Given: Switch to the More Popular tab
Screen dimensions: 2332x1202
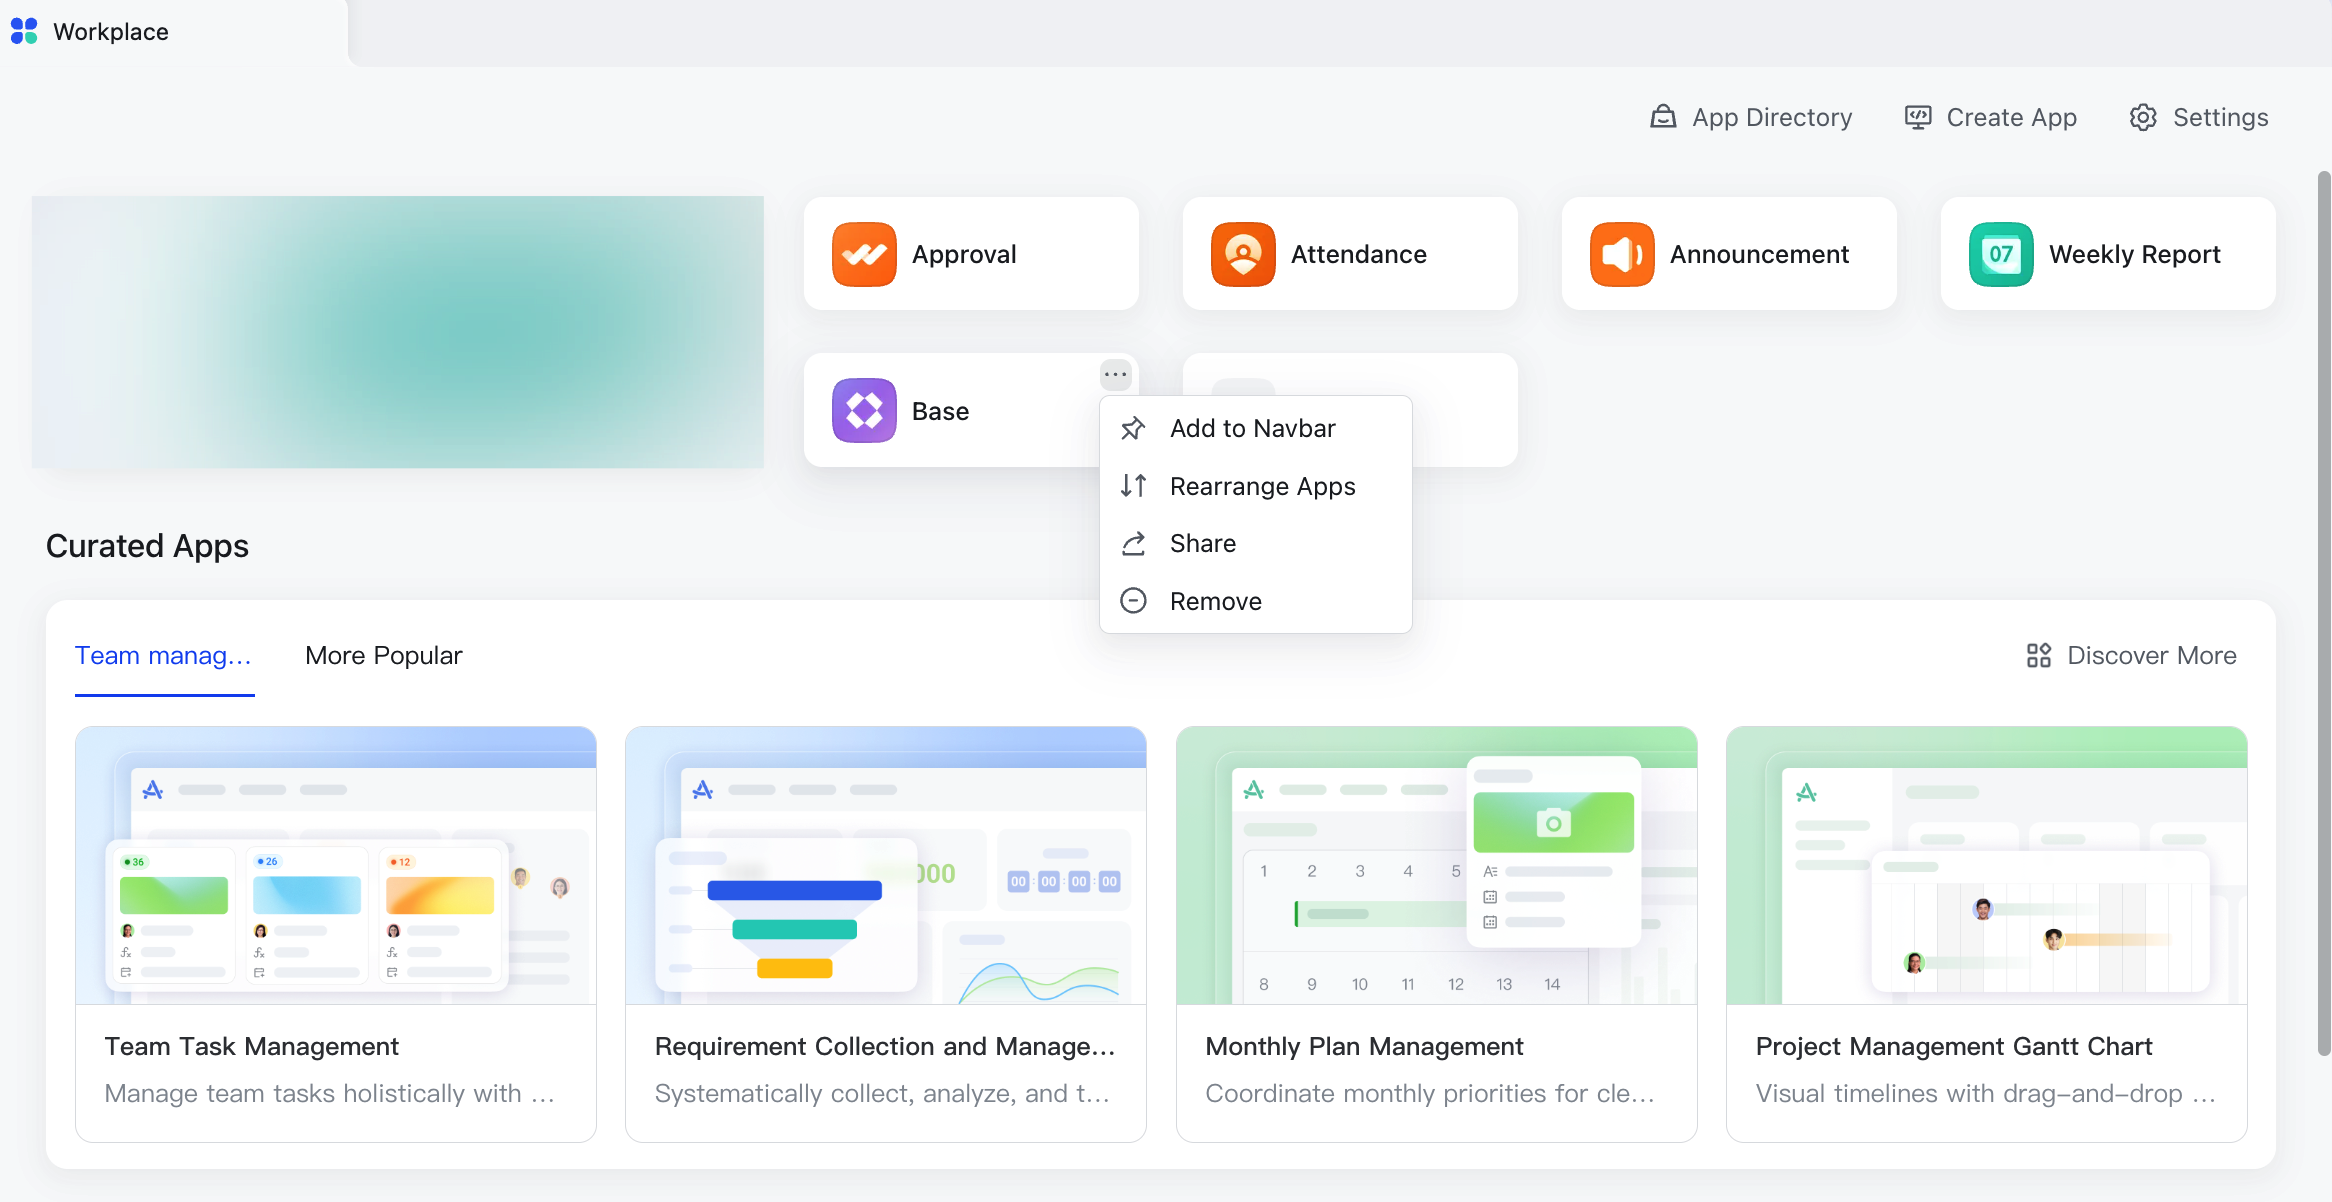Looking at the screenshot, I should (384, 655).
